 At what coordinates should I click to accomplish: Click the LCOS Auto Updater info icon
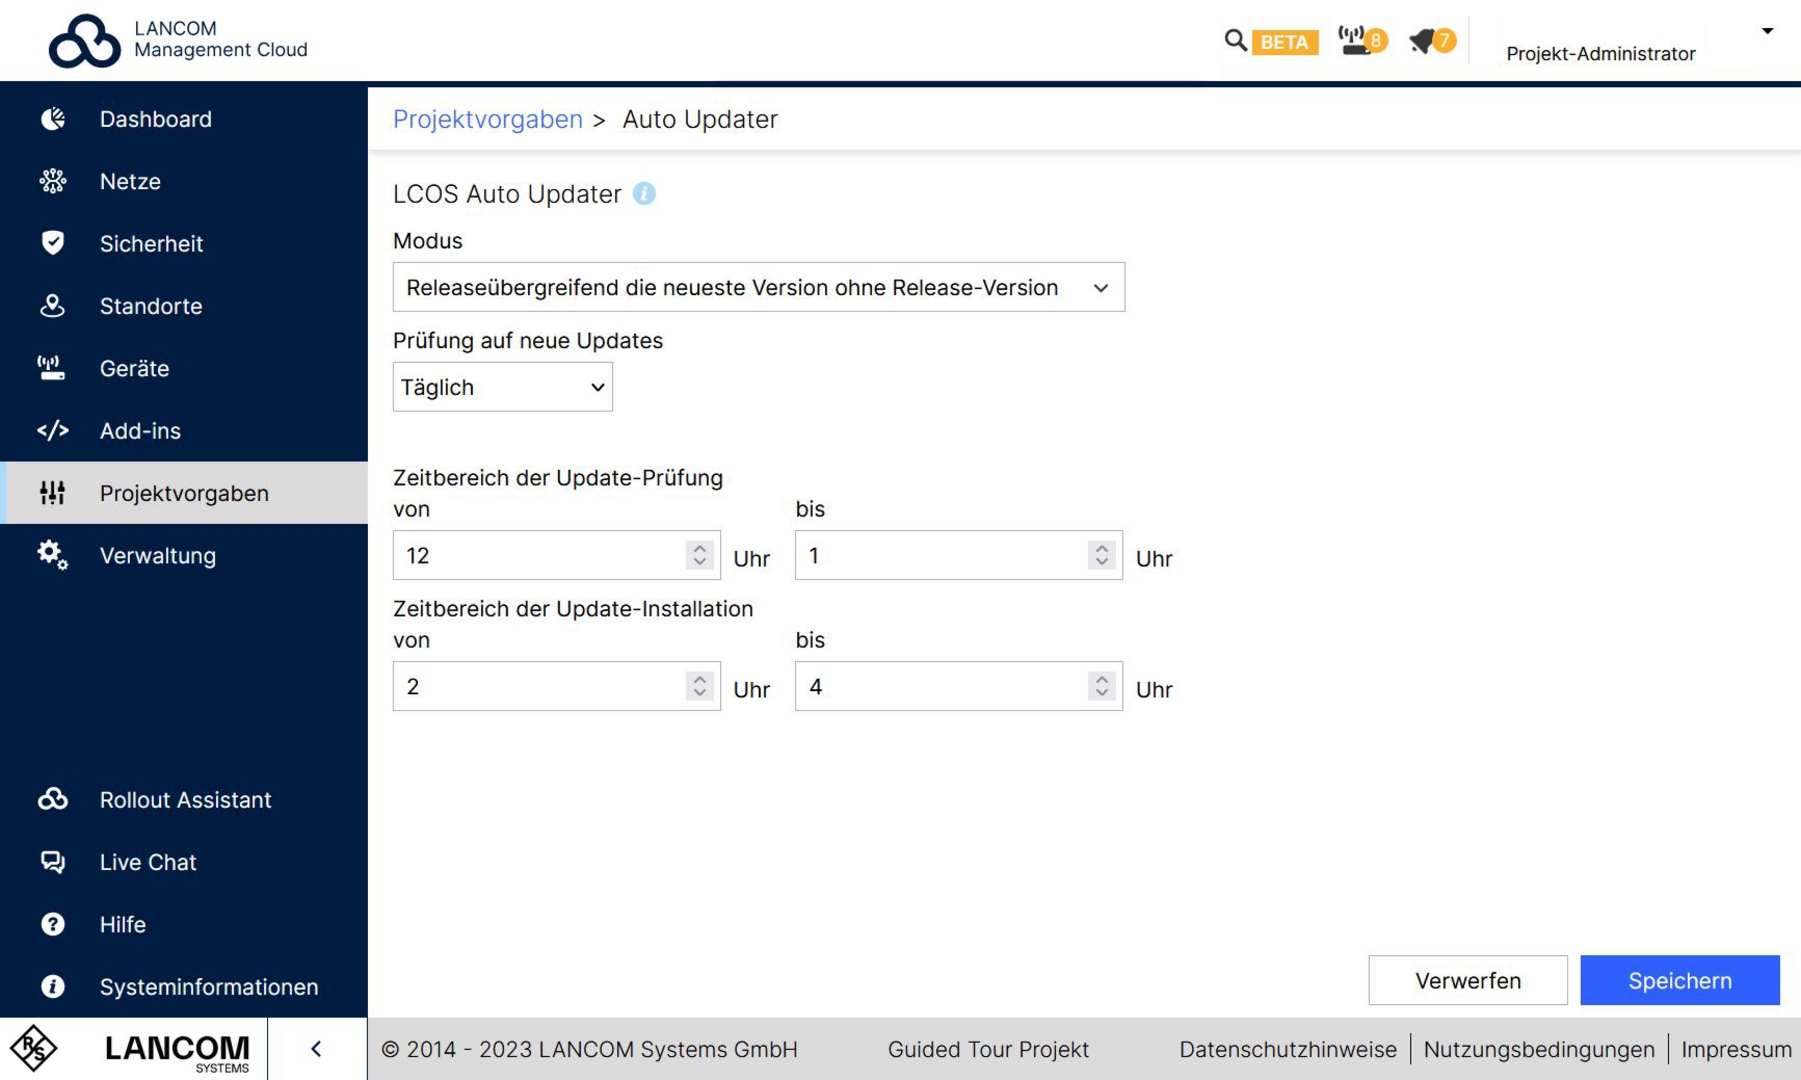point(645,193)
